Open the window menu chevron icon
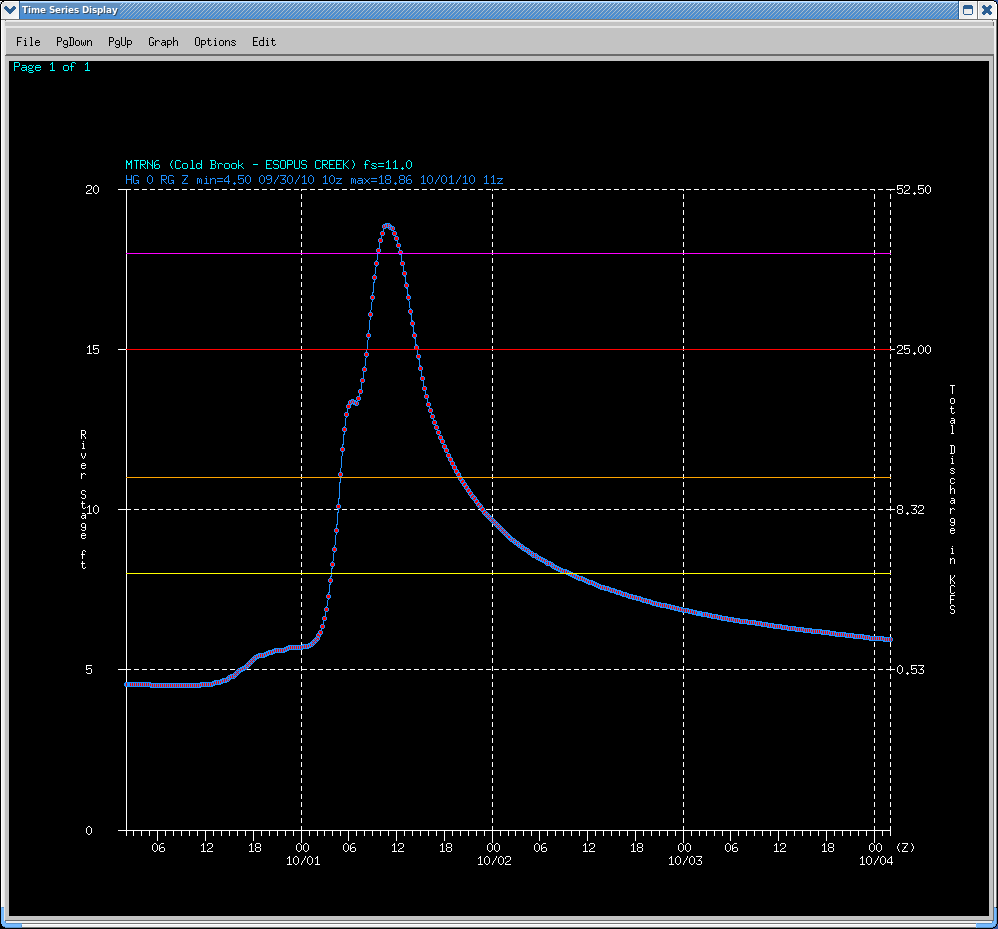The width and height of the screenshot is (998, 929). click(10, 10)
